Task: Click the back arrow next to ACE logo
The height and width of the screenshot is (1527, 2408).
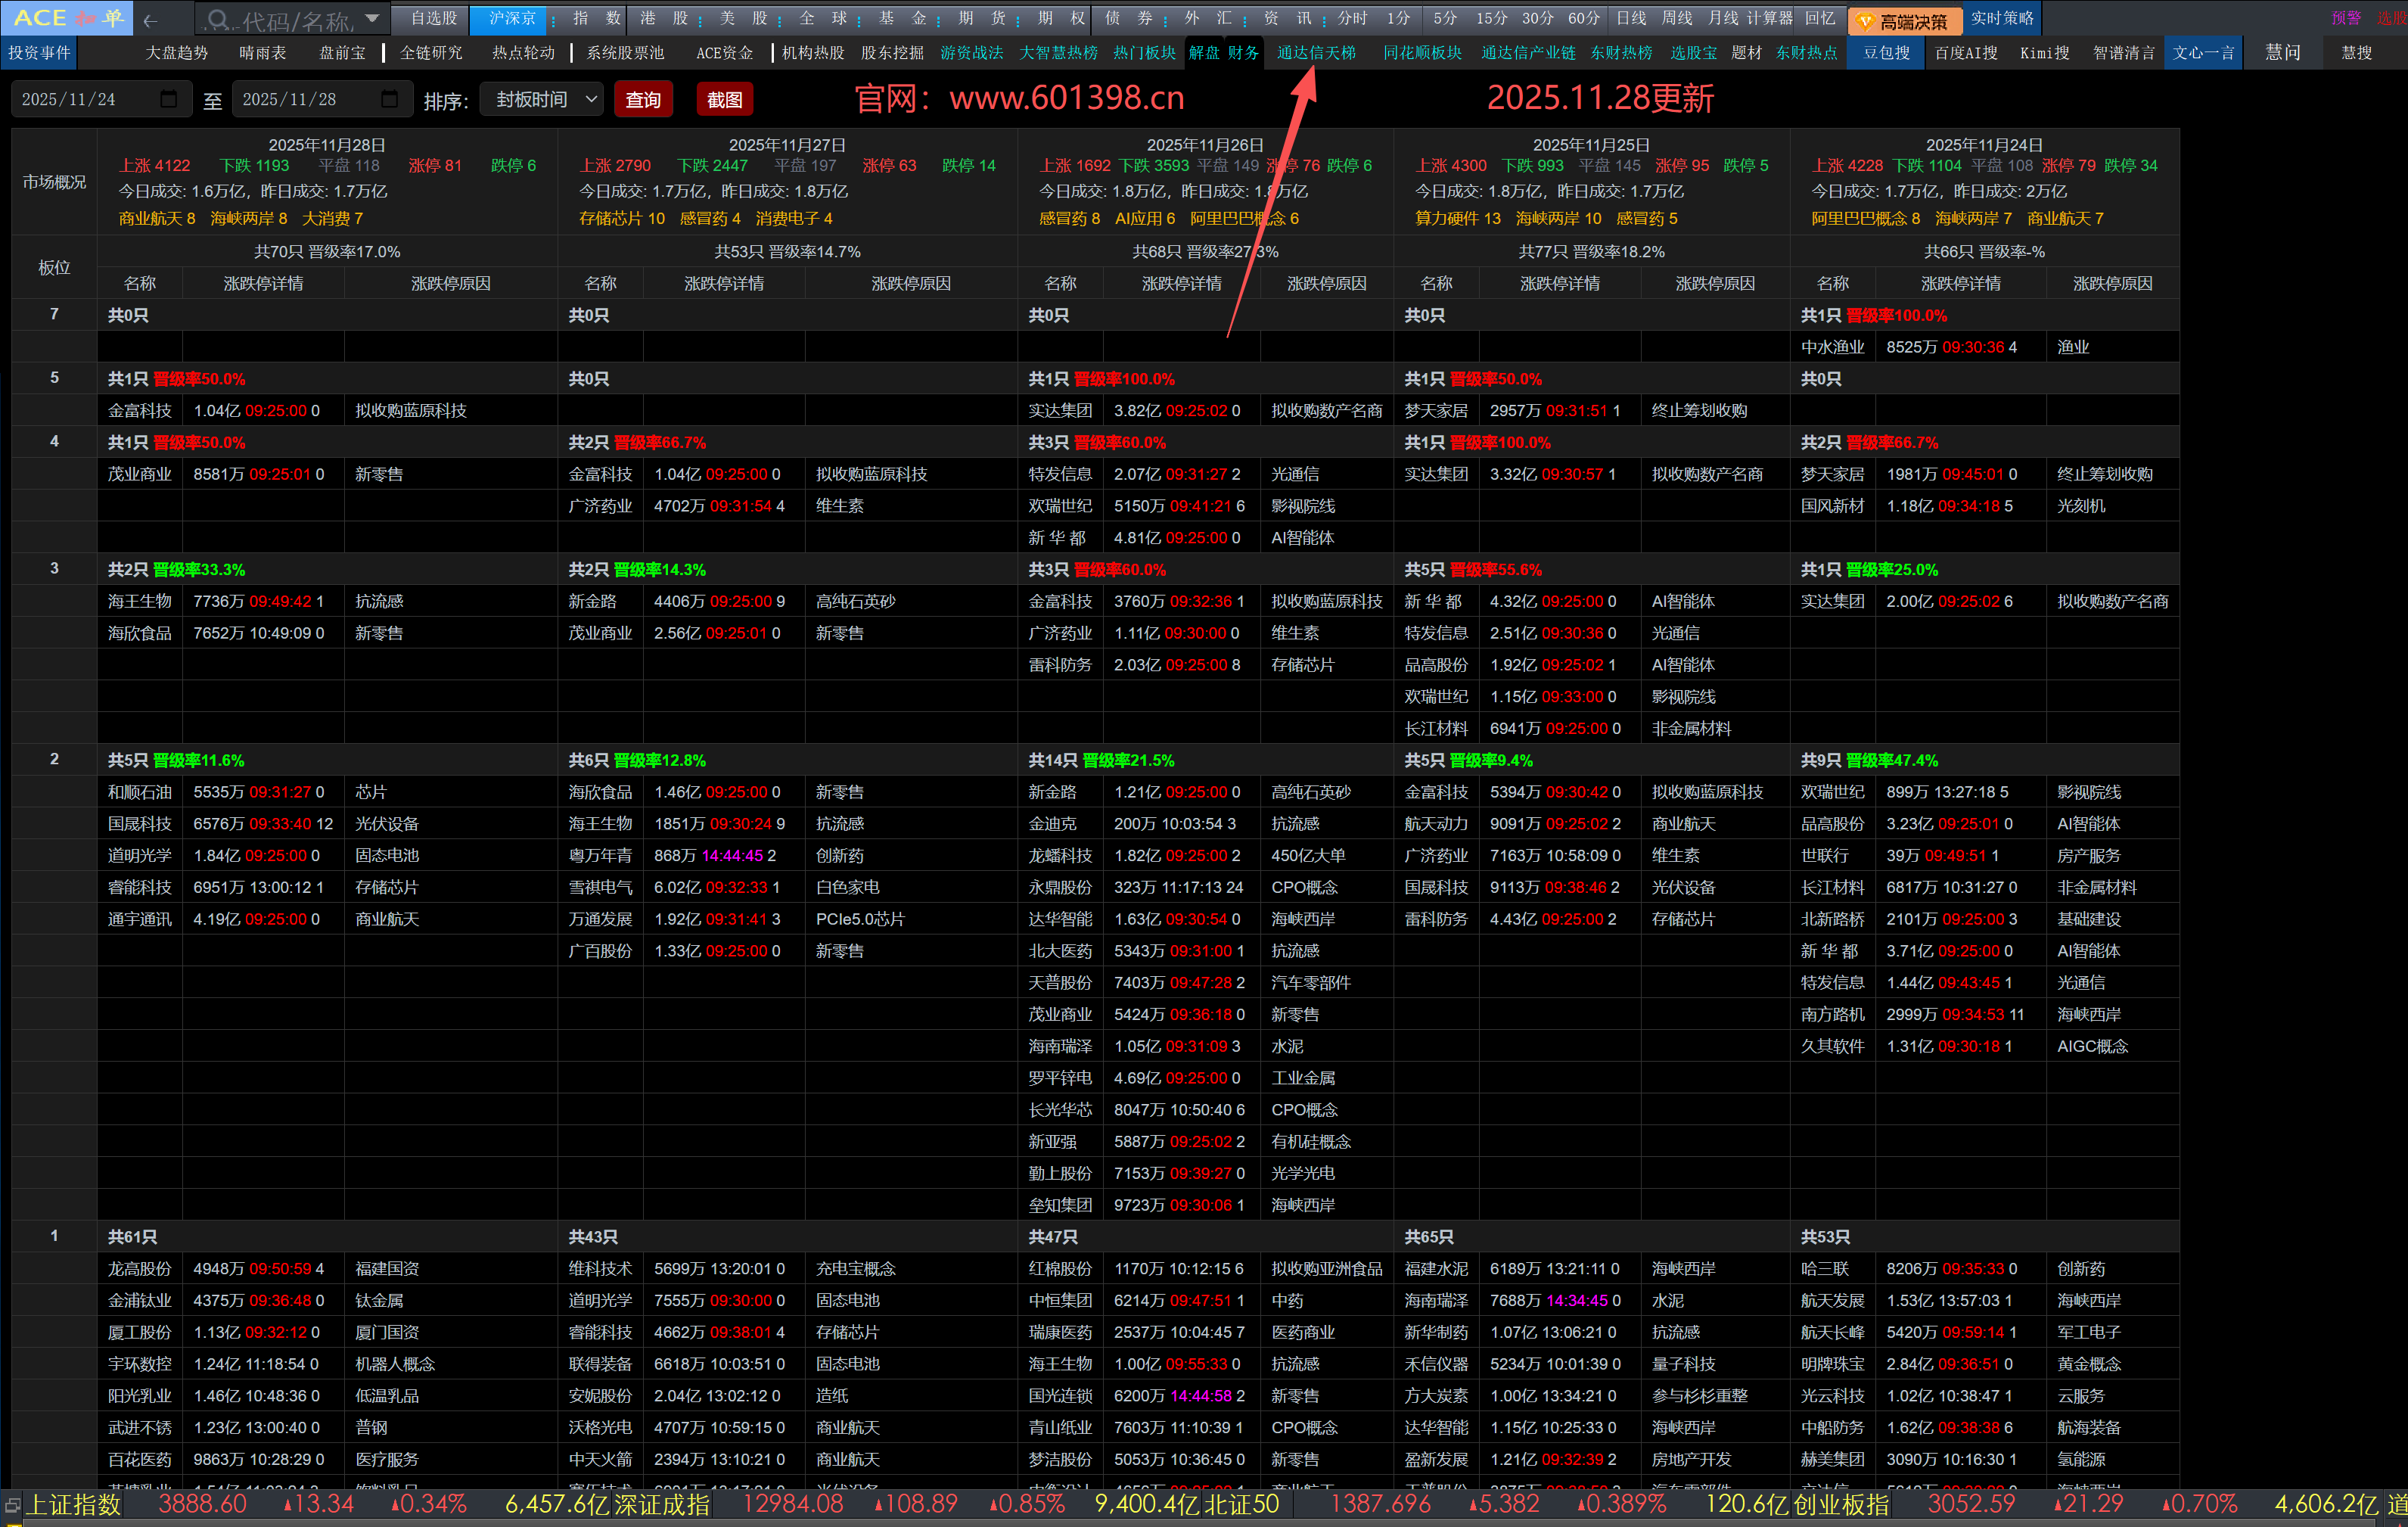Action: (150, 20)
